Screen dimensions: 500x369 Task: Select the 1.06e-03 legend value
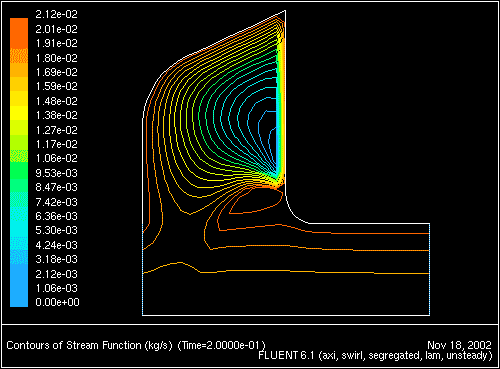[56, 288]
